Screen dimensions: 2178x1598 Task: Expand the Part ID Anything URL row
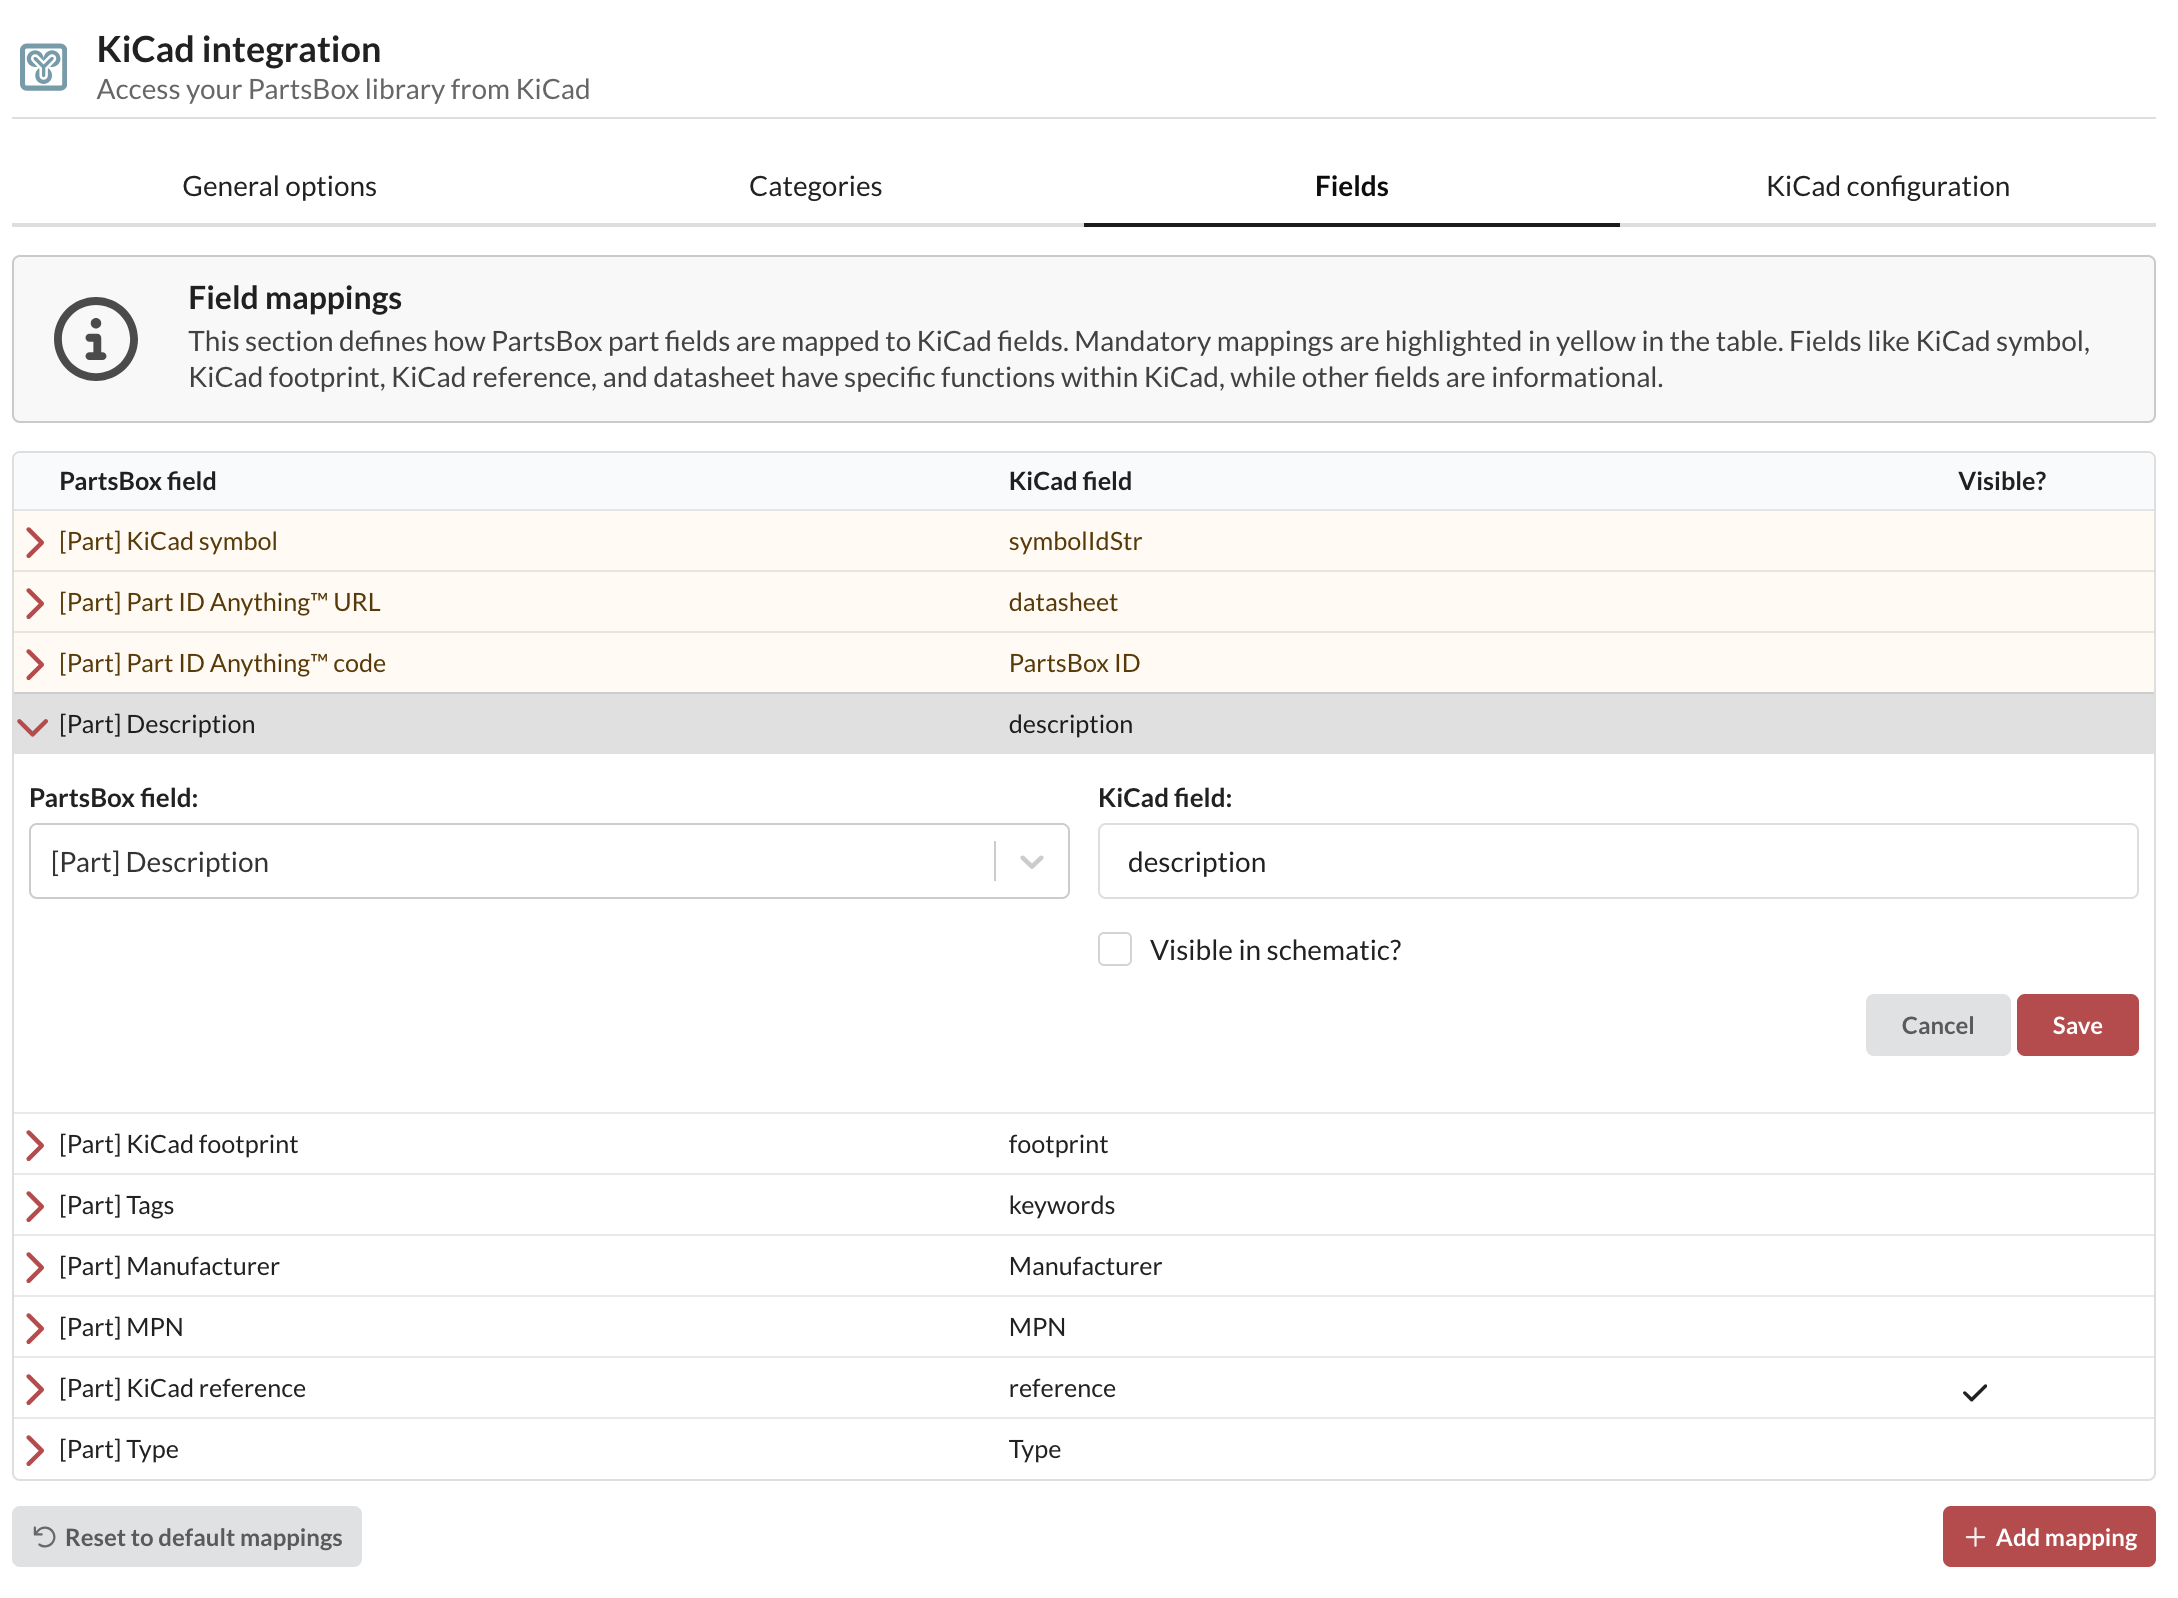pyautogui.click(x=35, y=603)
